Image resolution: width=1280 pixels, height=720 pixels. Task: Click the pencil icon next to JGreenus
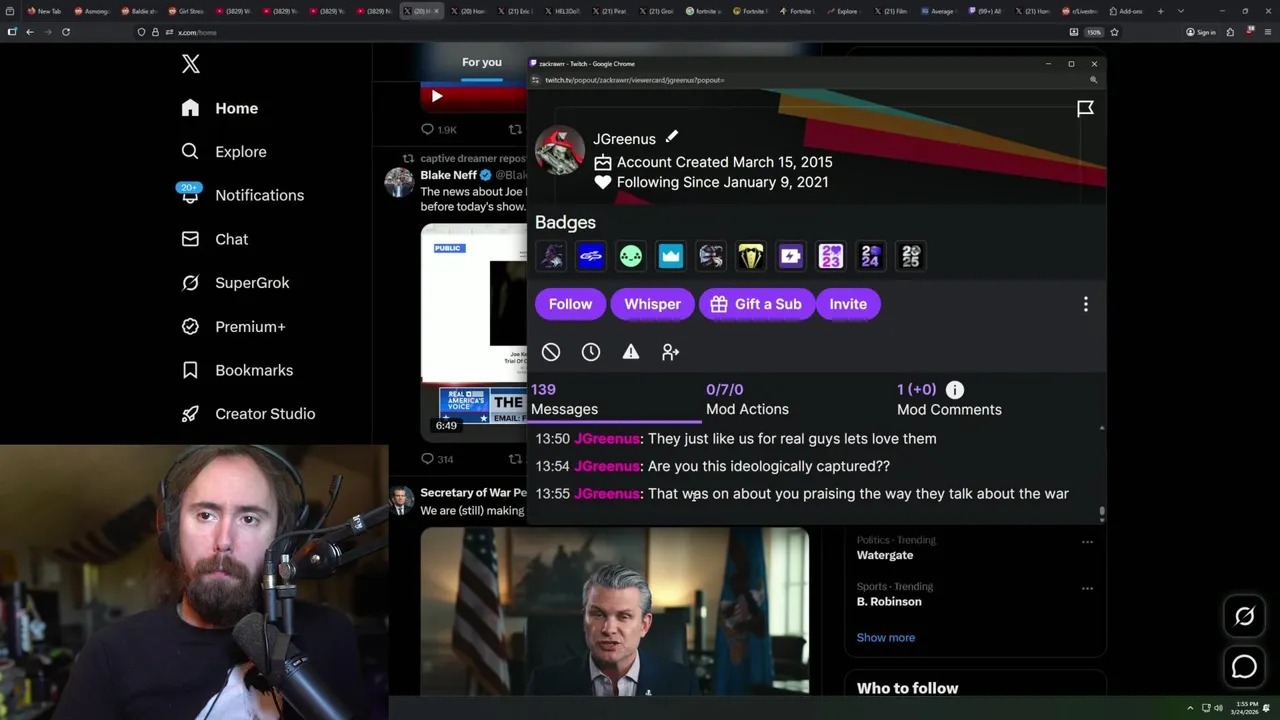point(672,137)
